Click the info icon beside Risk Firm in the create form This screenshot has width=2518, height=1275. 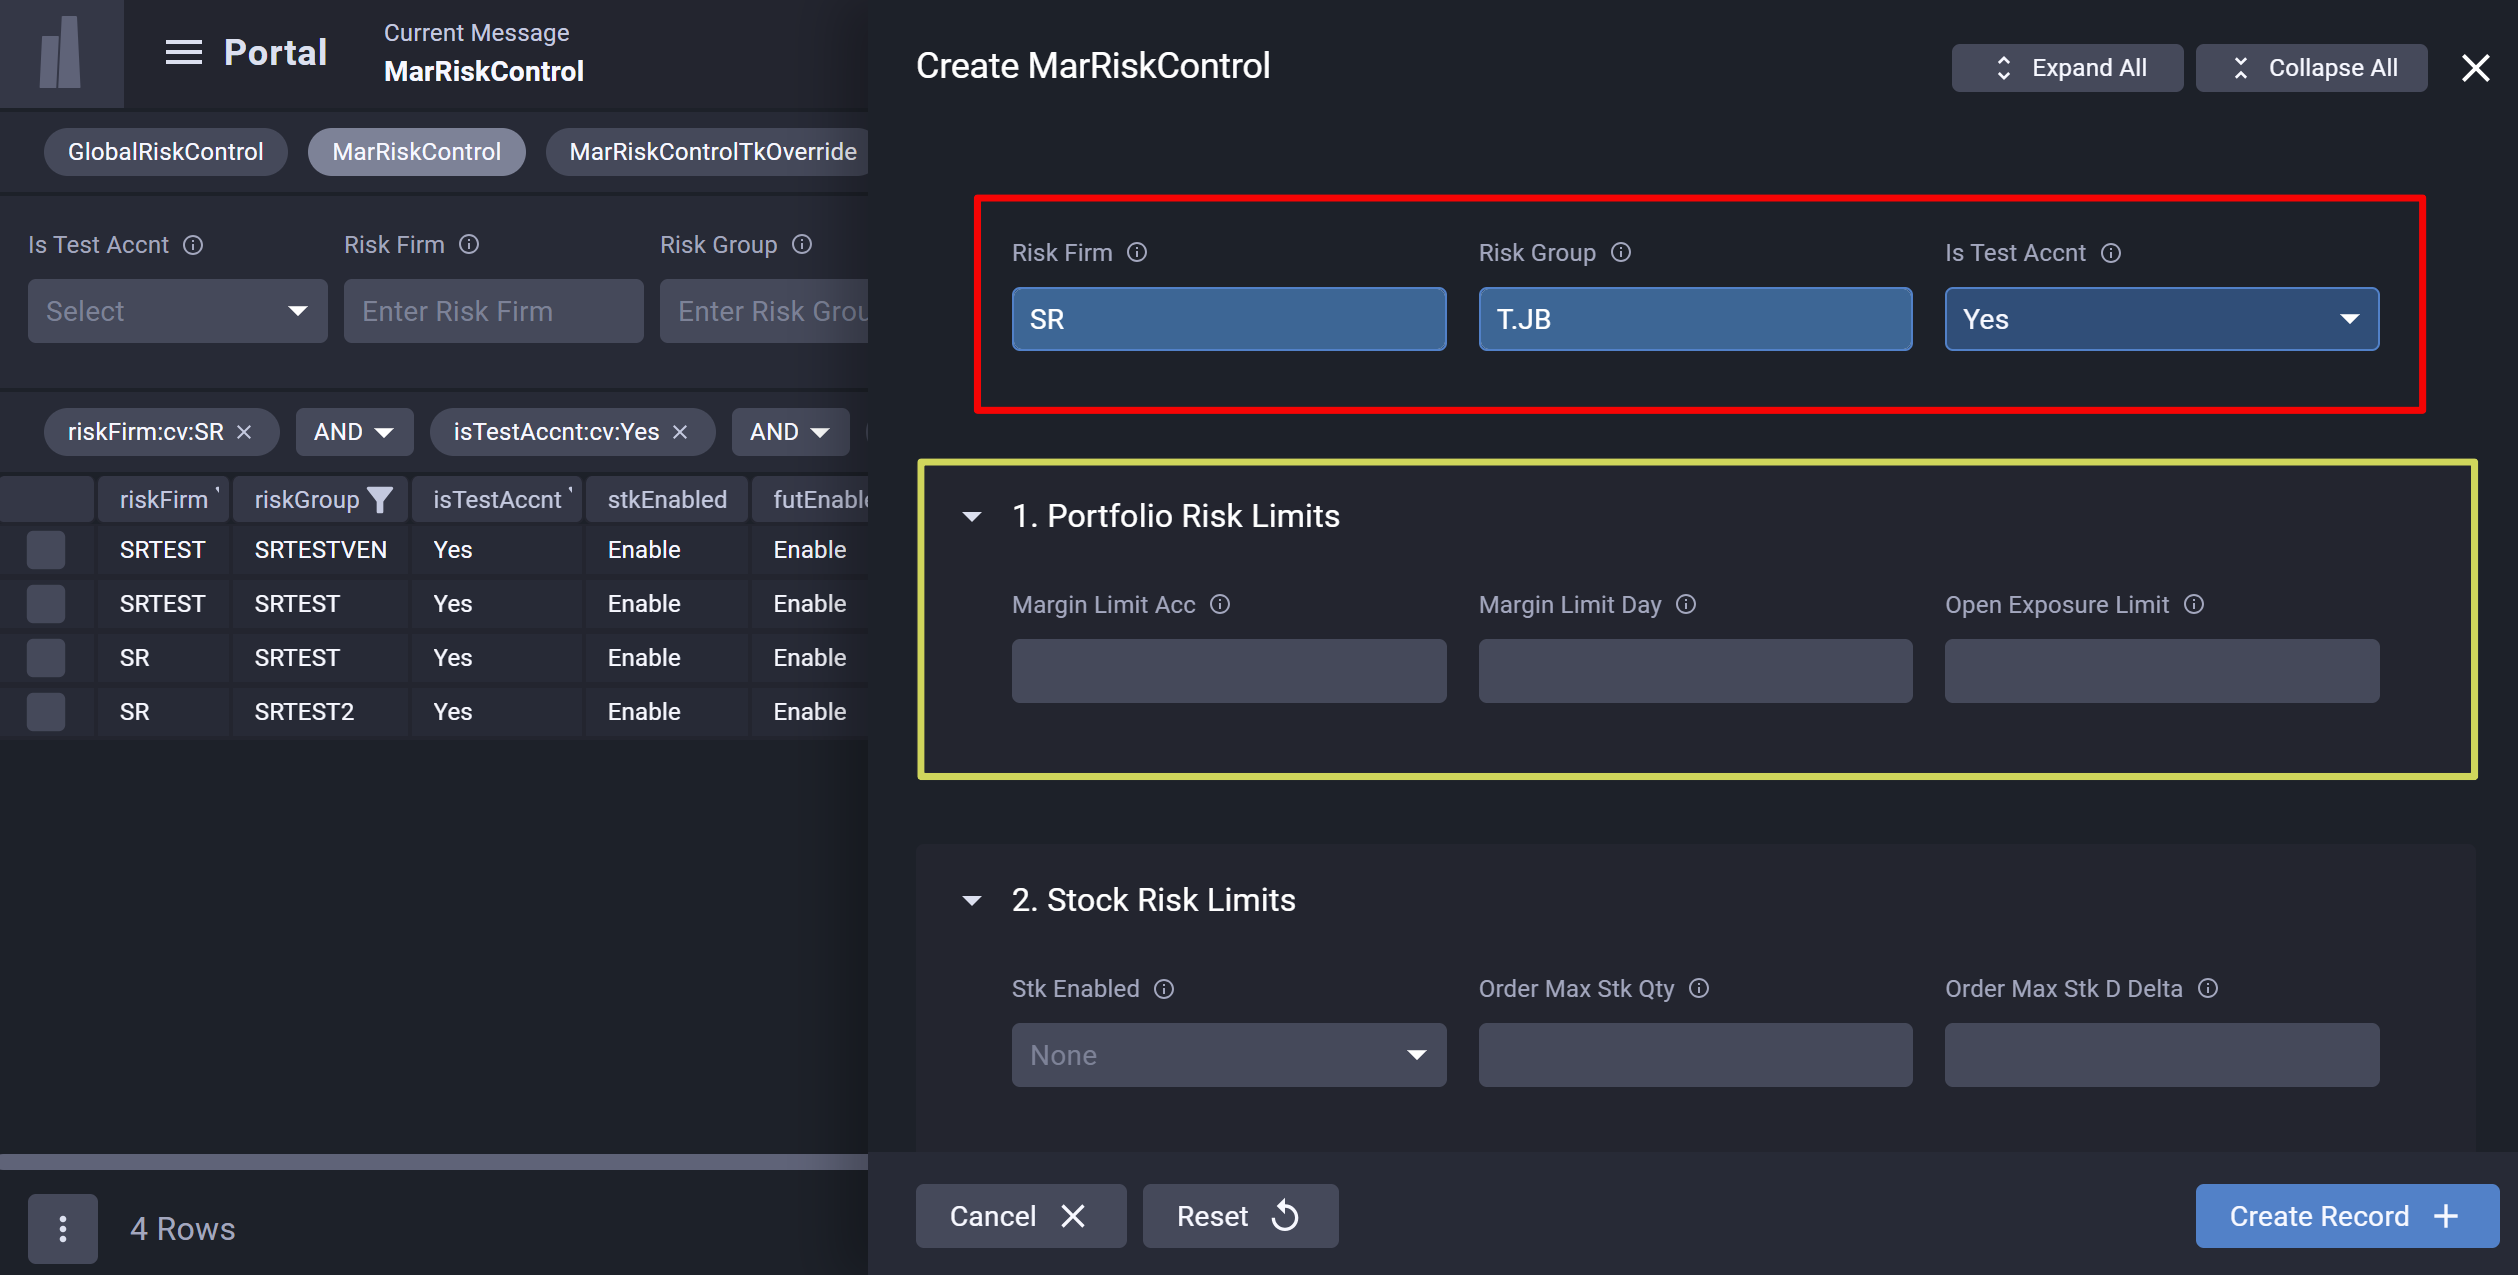click(1137, 253)
